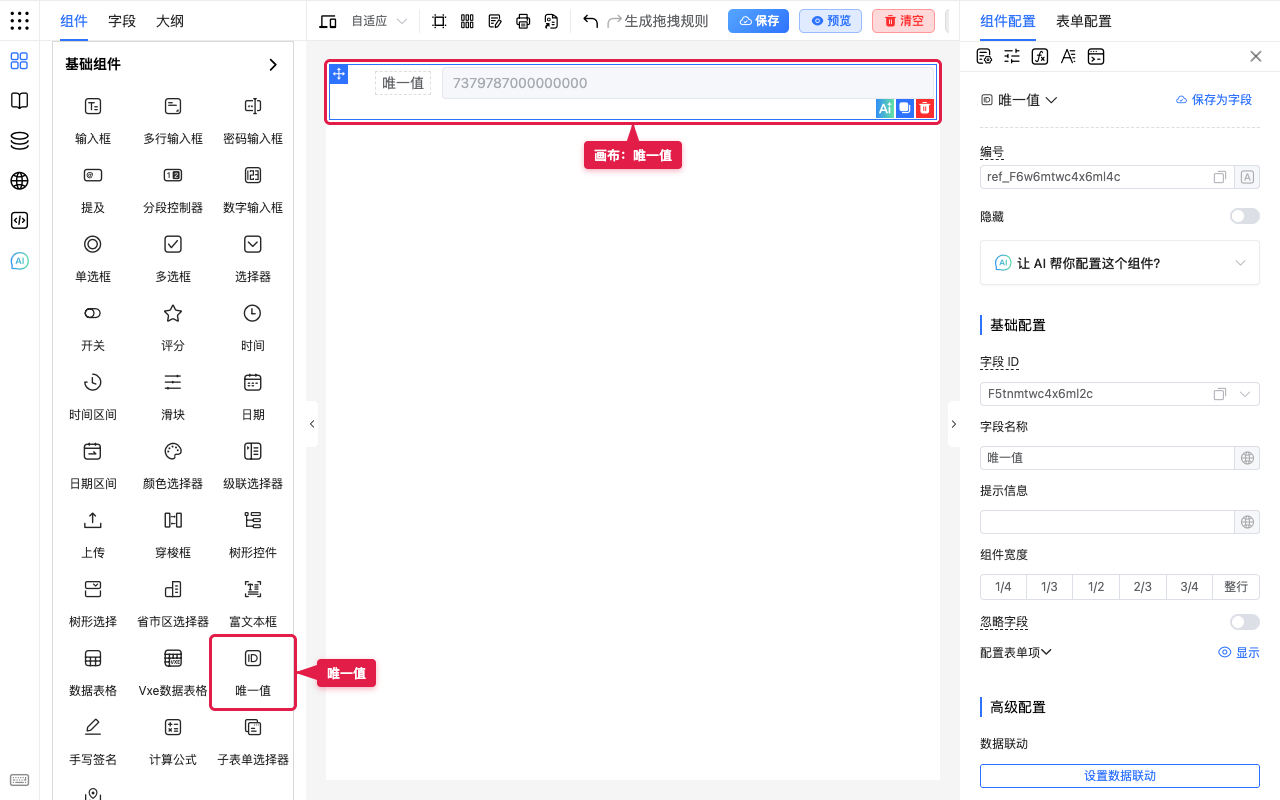Screen dimensions: 1280x800
Task: Open the console icon in config panel
Action: click(x=1096, y=56)
